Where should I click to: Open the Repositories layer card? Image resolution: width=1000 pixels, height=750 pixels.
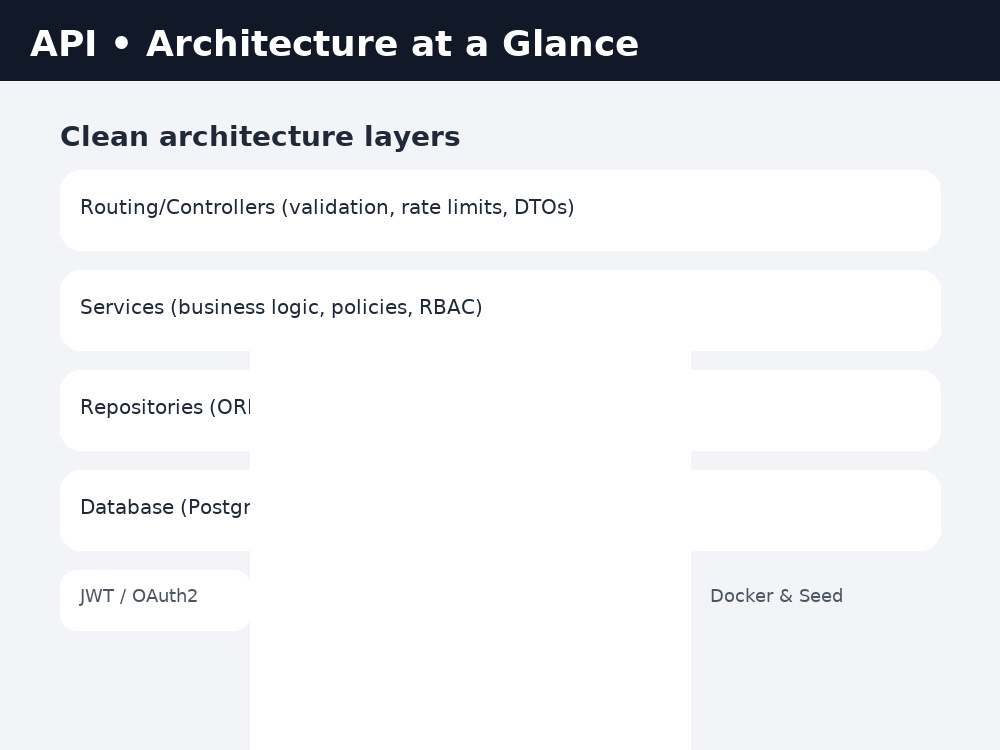tap(500, 410)
